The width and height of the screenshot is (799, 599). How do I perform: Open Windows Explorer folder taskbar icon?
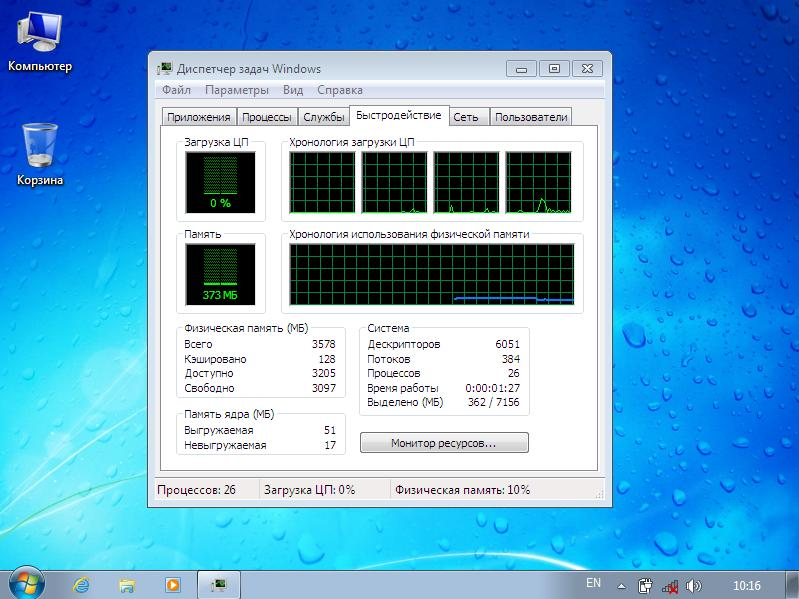(127, 584)
